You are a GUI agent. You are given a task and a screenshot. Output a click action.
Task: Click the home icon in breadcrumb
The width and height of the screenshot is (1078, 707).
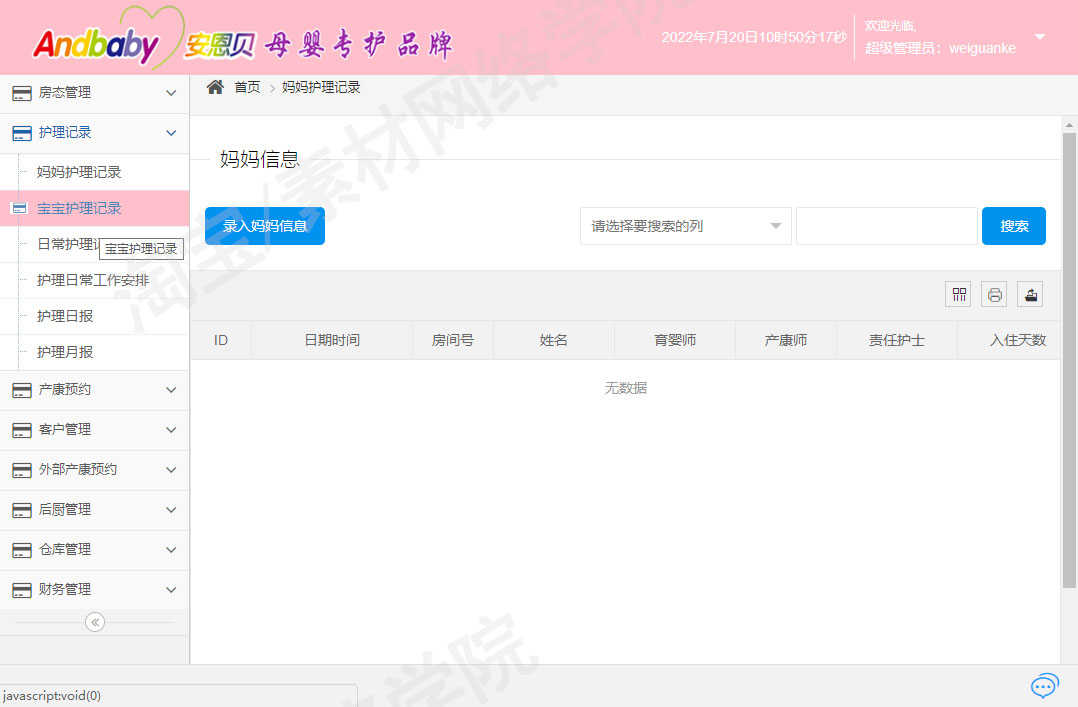pos(215,87)
